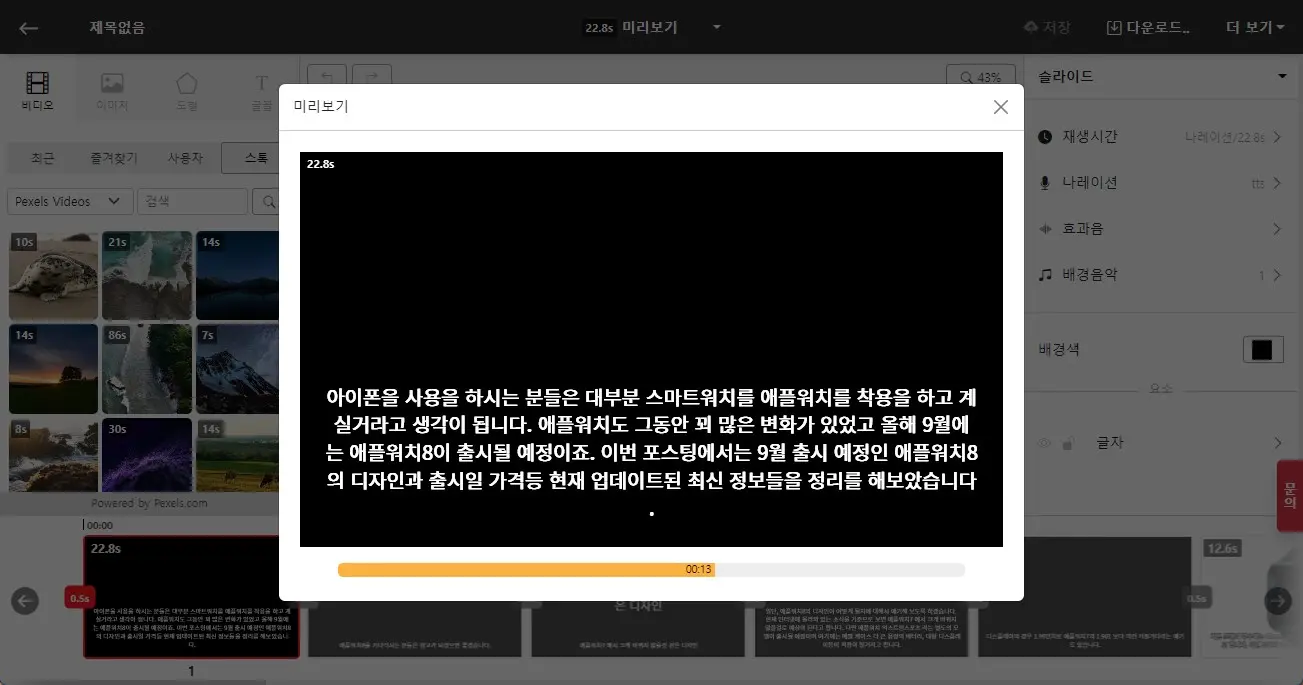Click the 나레이션 microphone icon
This screenshot has width=1303, height=685.
(1045, 182)
